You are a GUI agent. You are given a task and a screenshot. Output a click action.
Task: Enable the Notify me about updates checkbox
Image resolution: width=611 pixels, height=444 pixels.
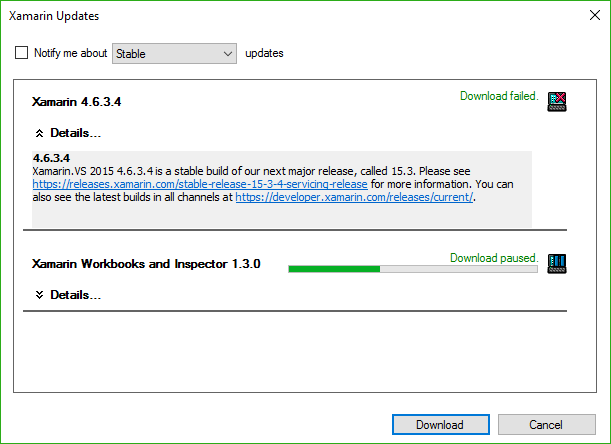coord(21,53)
